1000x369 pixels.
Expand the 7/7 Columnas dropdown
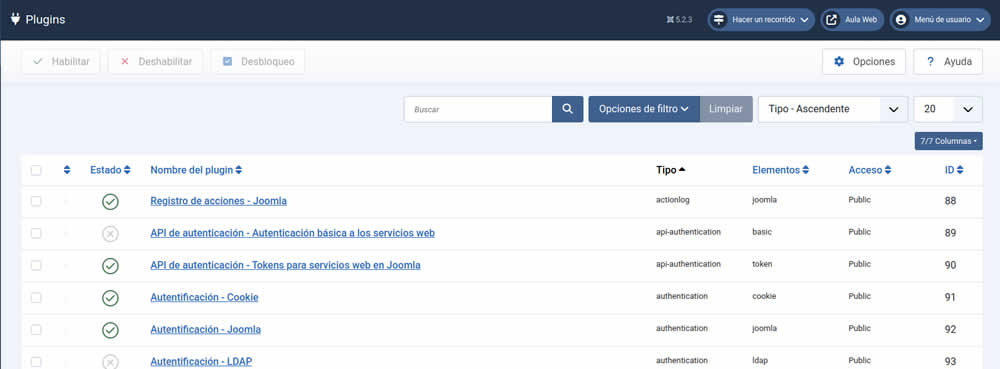[x=948, y=141]
